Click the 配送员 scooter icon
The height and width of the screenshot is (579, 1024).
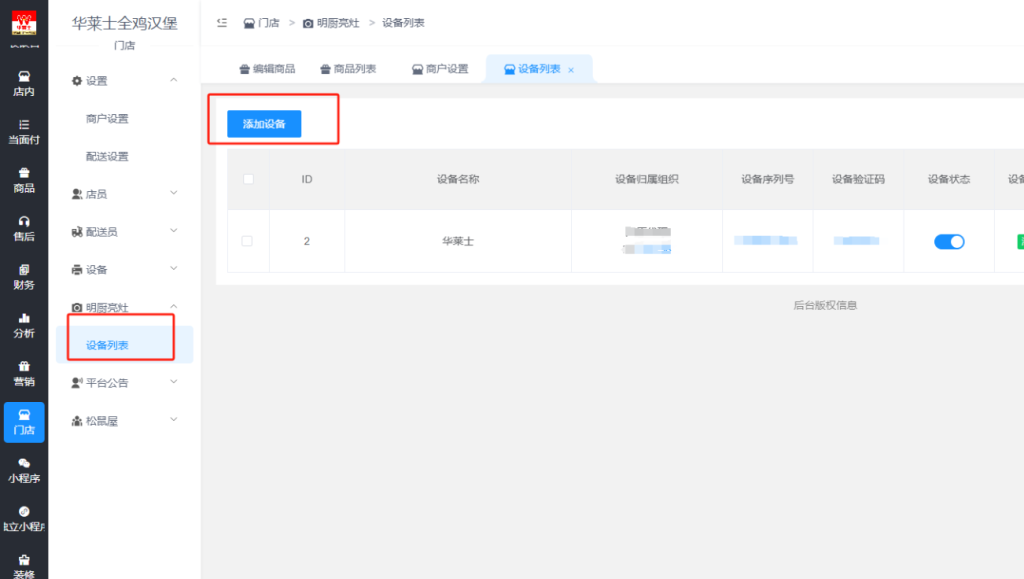click(x=76, y=232)
